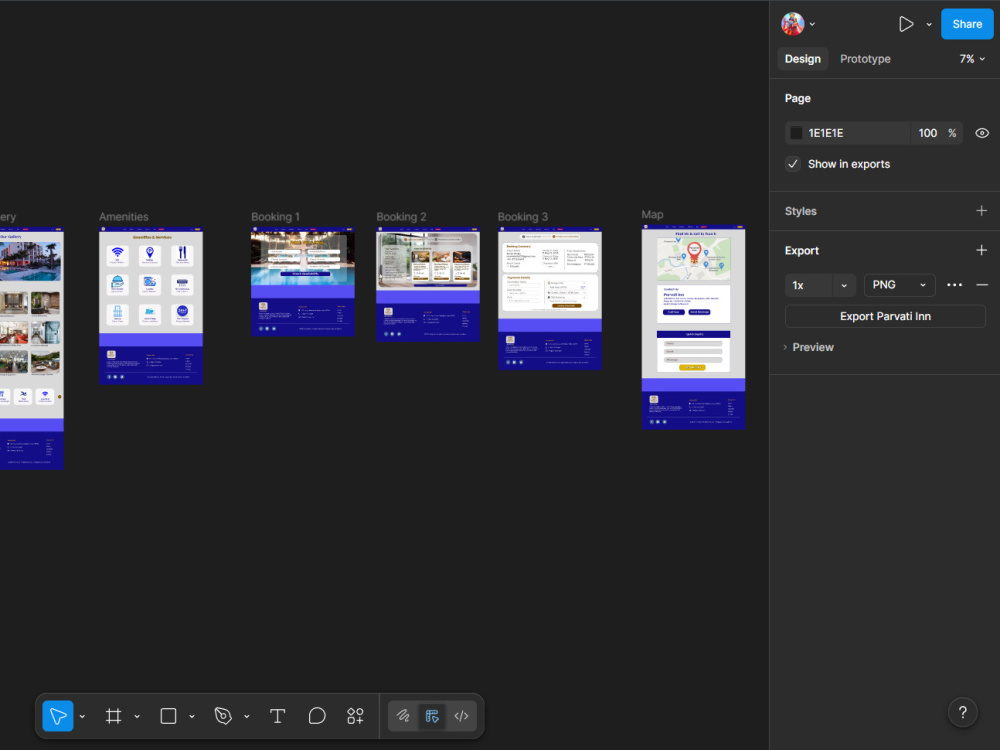Open PNG export format dropdown
Screen dimensions: 1000x750
899,285
